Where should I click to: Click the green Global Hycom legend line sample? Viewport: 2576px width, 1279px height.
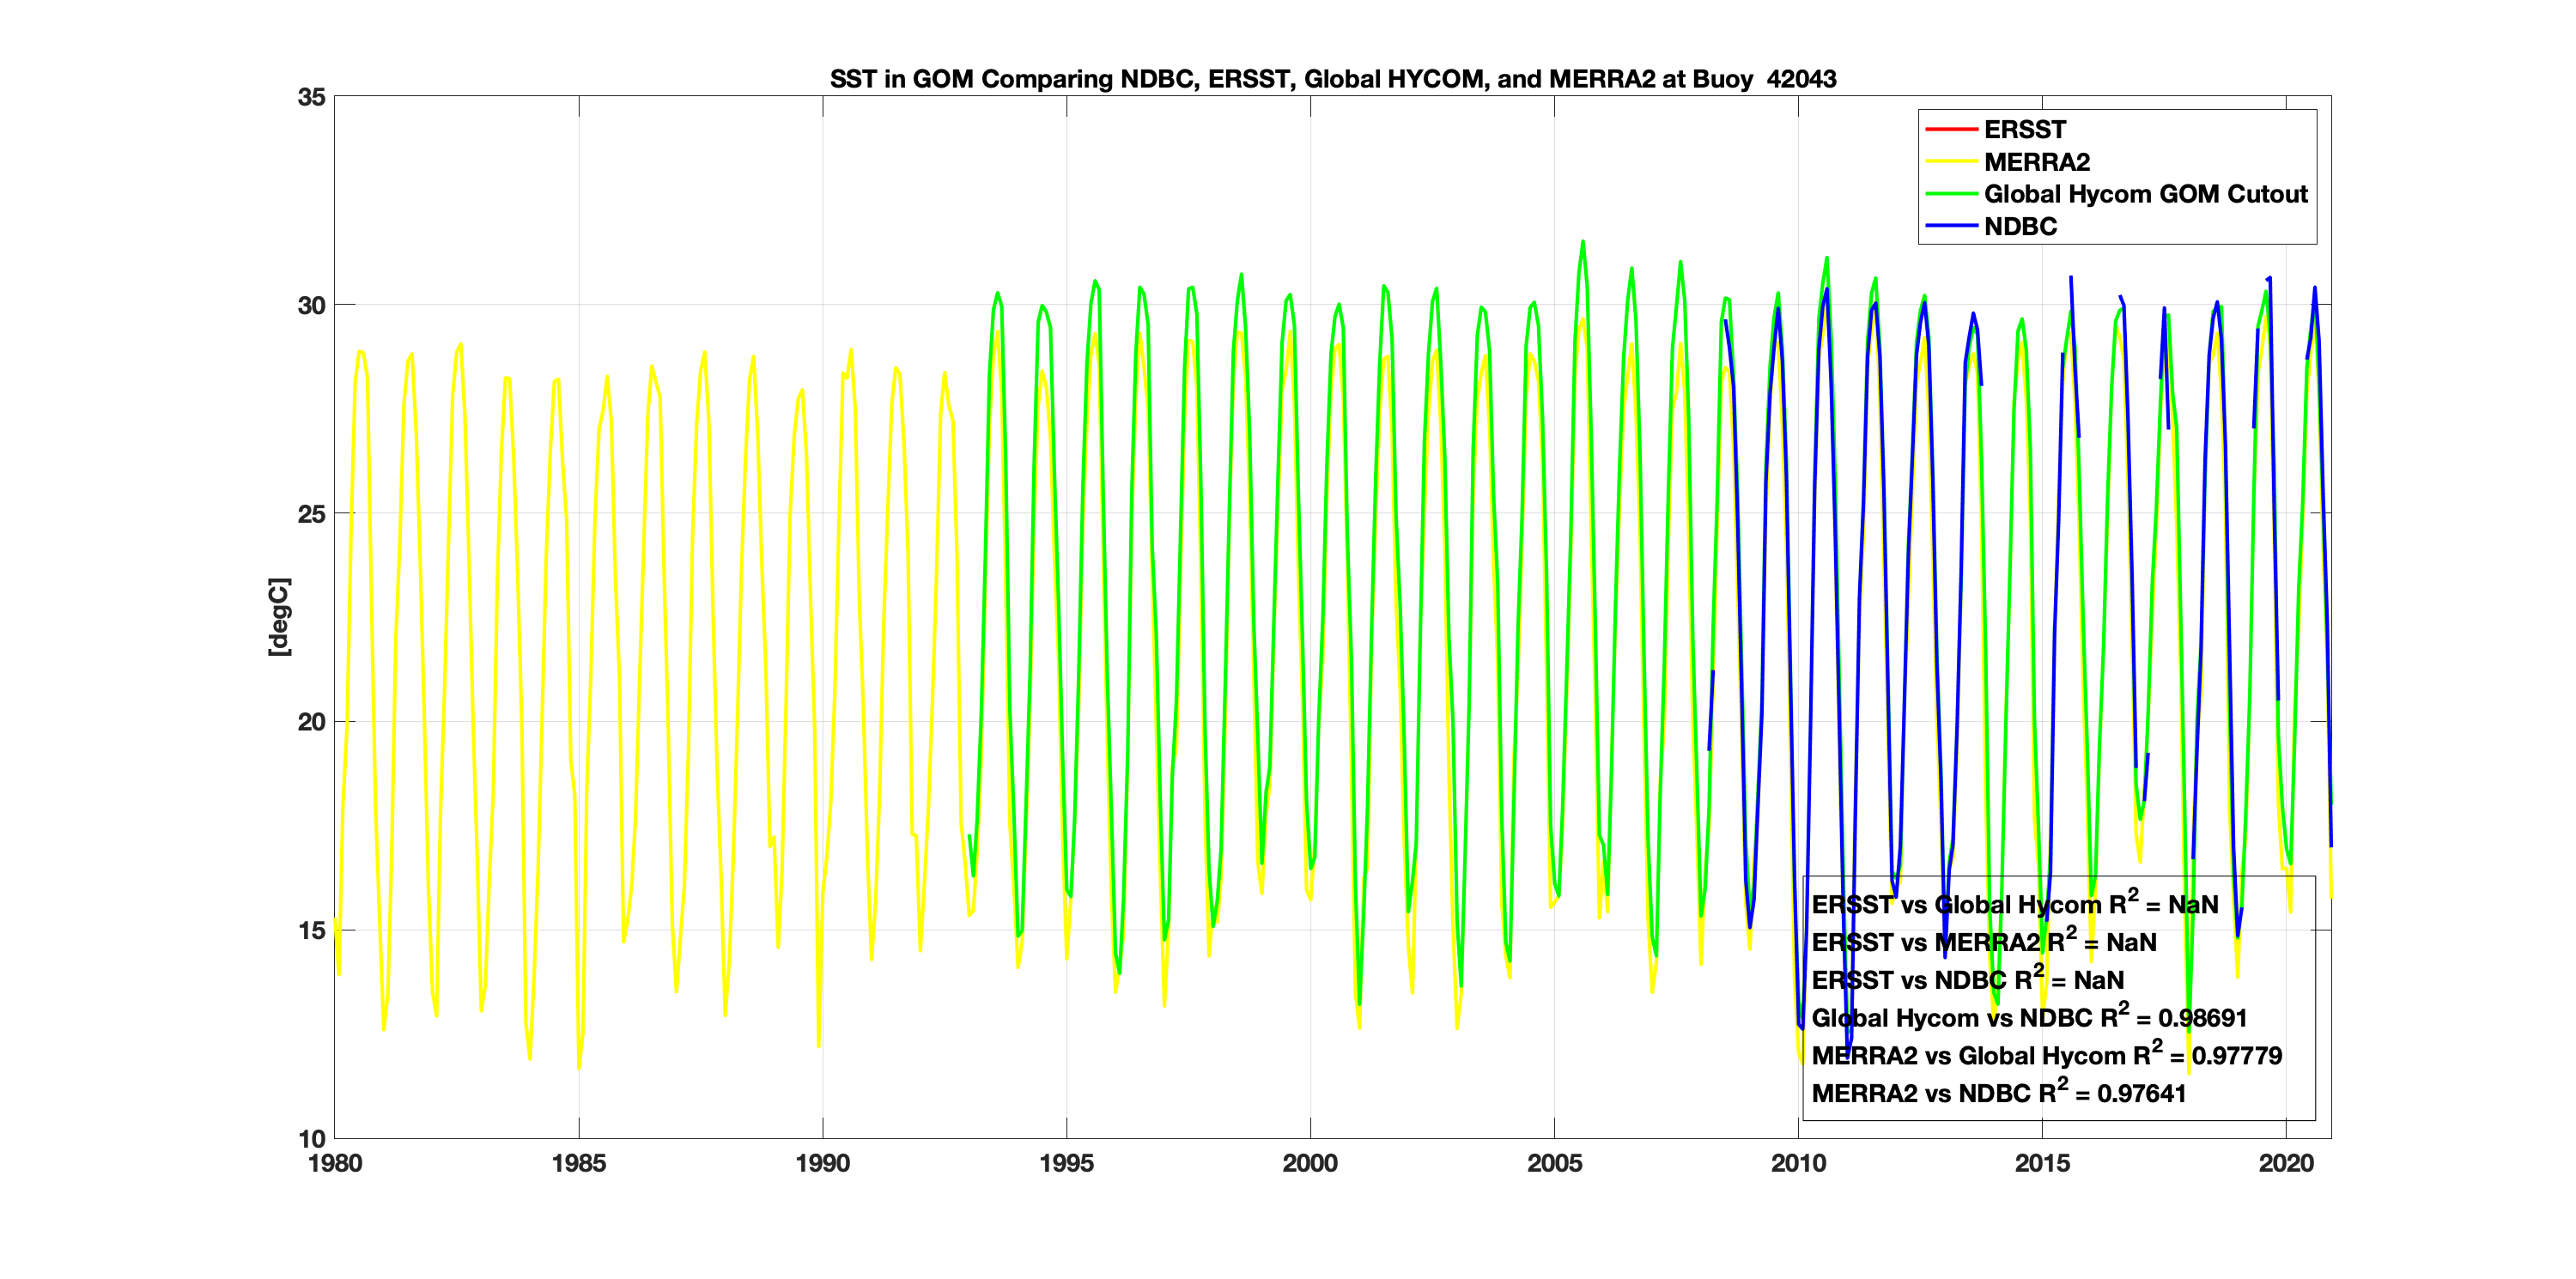tap(1950, 194)
